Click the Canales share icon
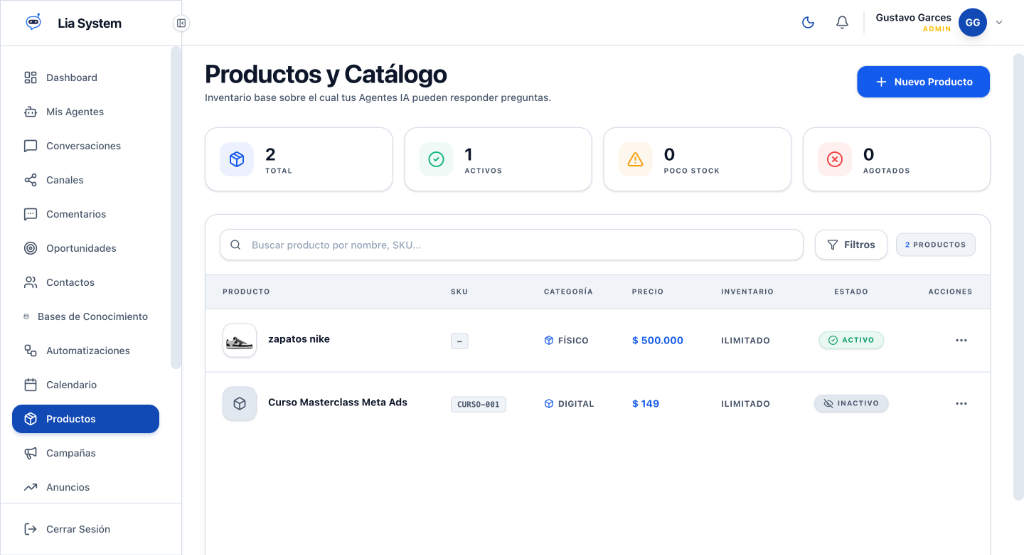1024x555 pixels. coord(31,180)
